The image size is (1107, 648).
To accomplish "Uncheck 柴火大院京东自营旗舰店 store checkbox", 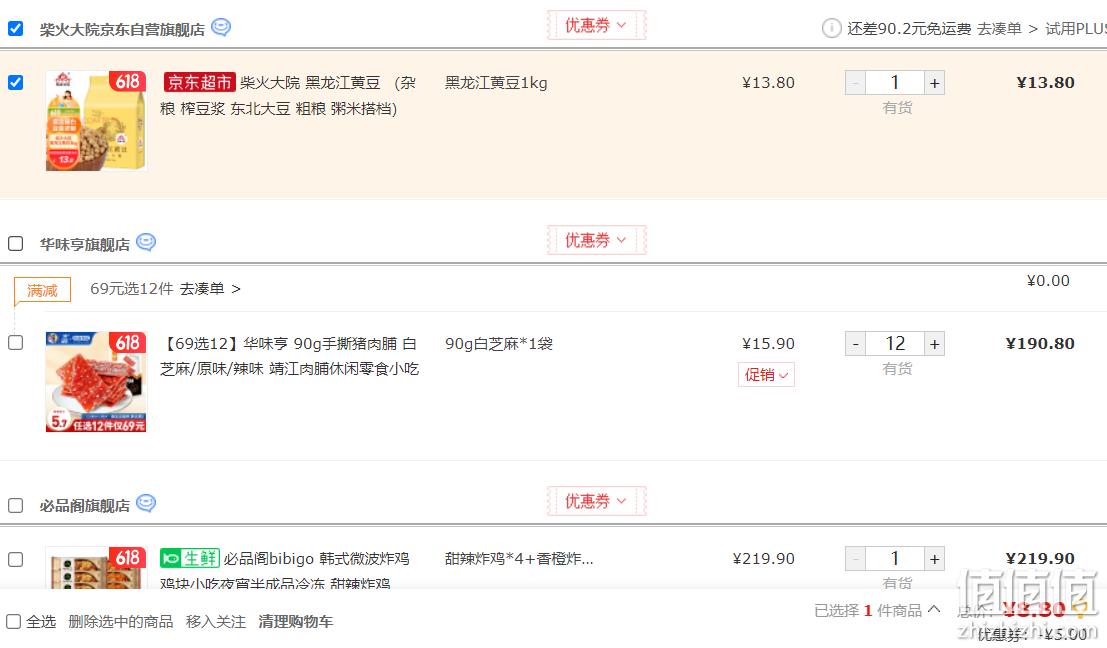I will tap(16, 28).
